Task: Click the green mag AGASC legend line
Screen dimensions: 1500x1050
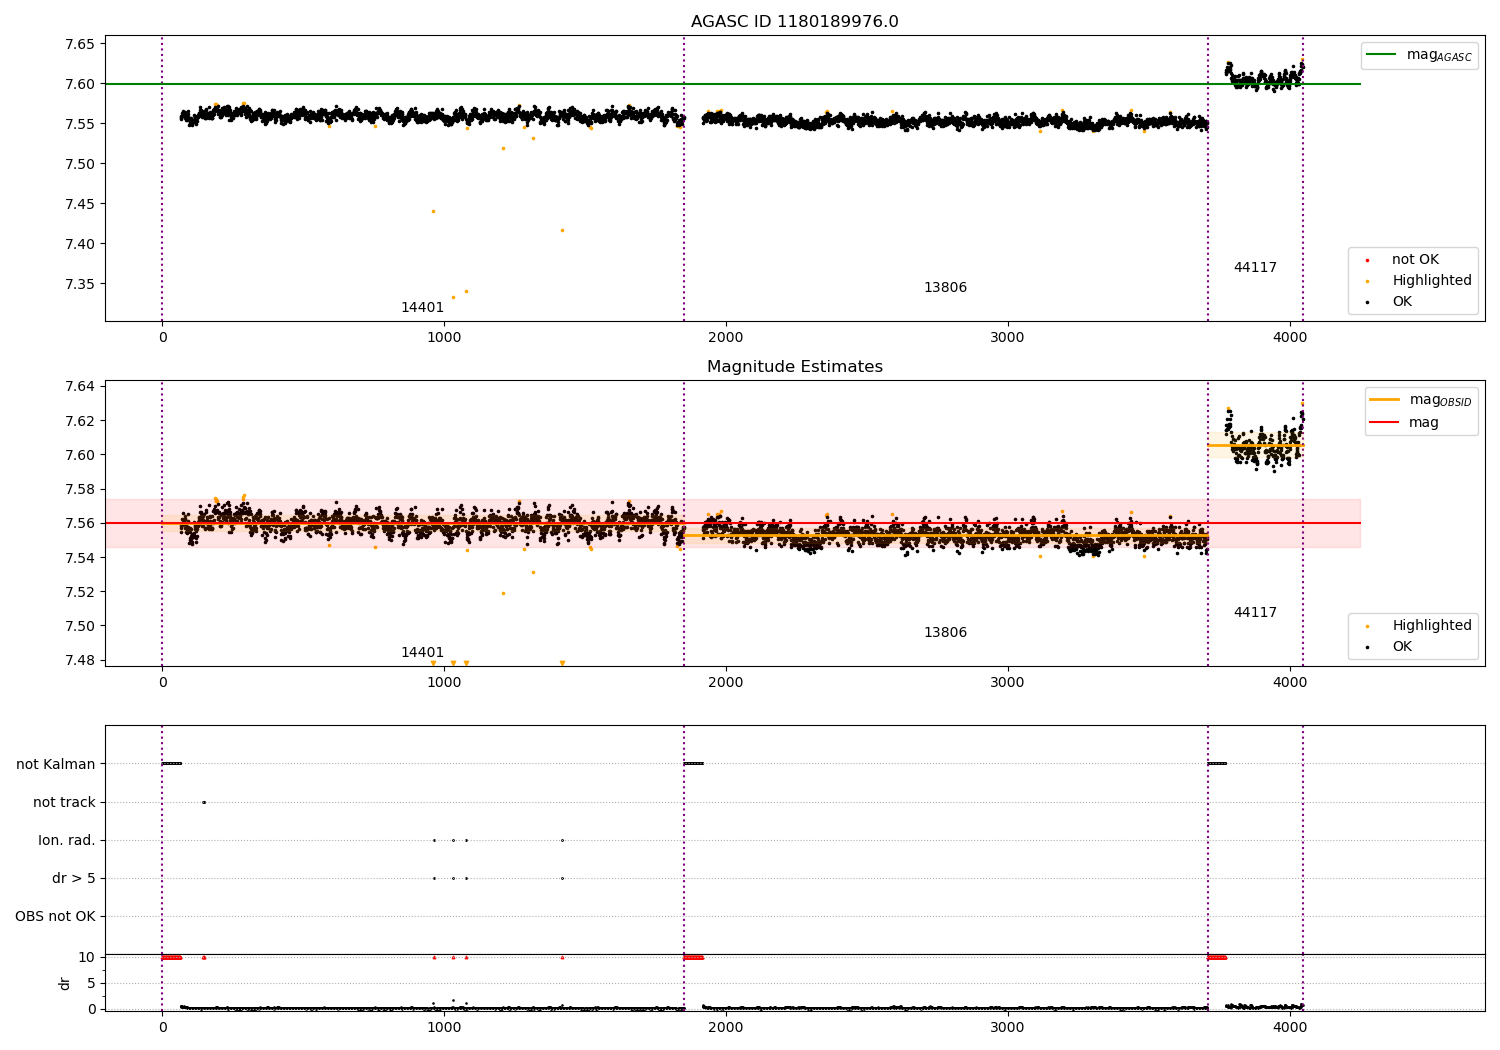Action: [x=1381, y=55]
